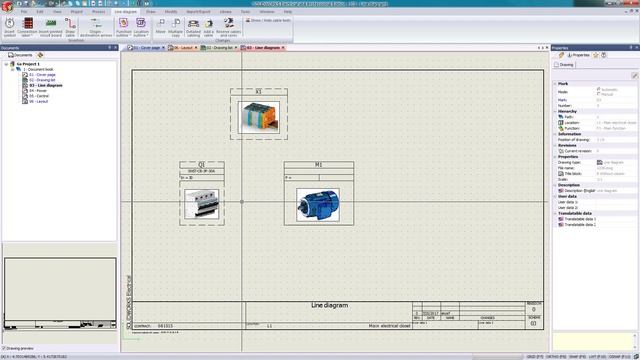Image resolution: width=640 pixels, height=360 pixels.
Task: Click the Multiple copy icon
Action: 176,27
